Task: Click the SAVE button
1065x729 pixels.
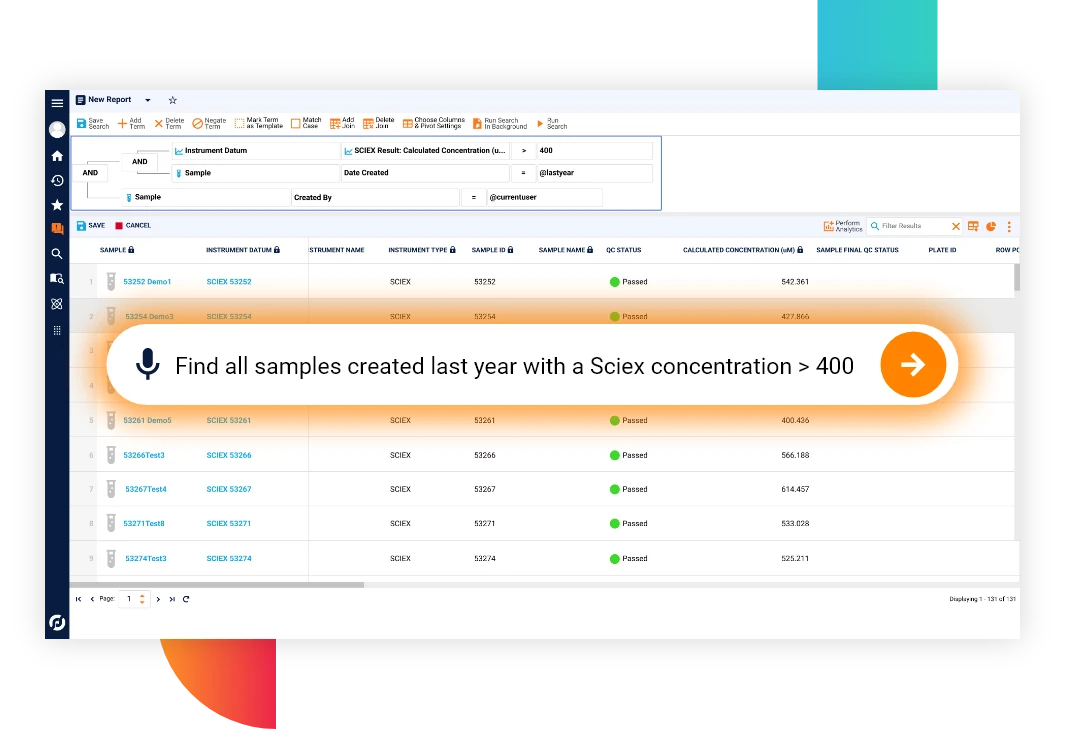Action: coord(90,225)
